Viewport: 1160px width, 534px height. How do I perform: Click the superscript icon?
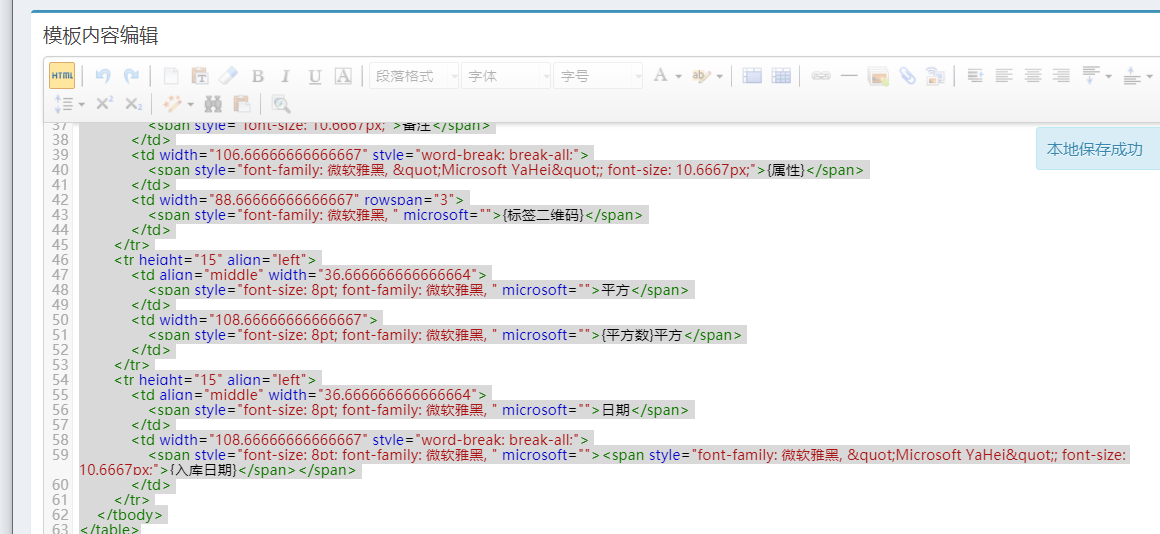click(x=104, y=104)
